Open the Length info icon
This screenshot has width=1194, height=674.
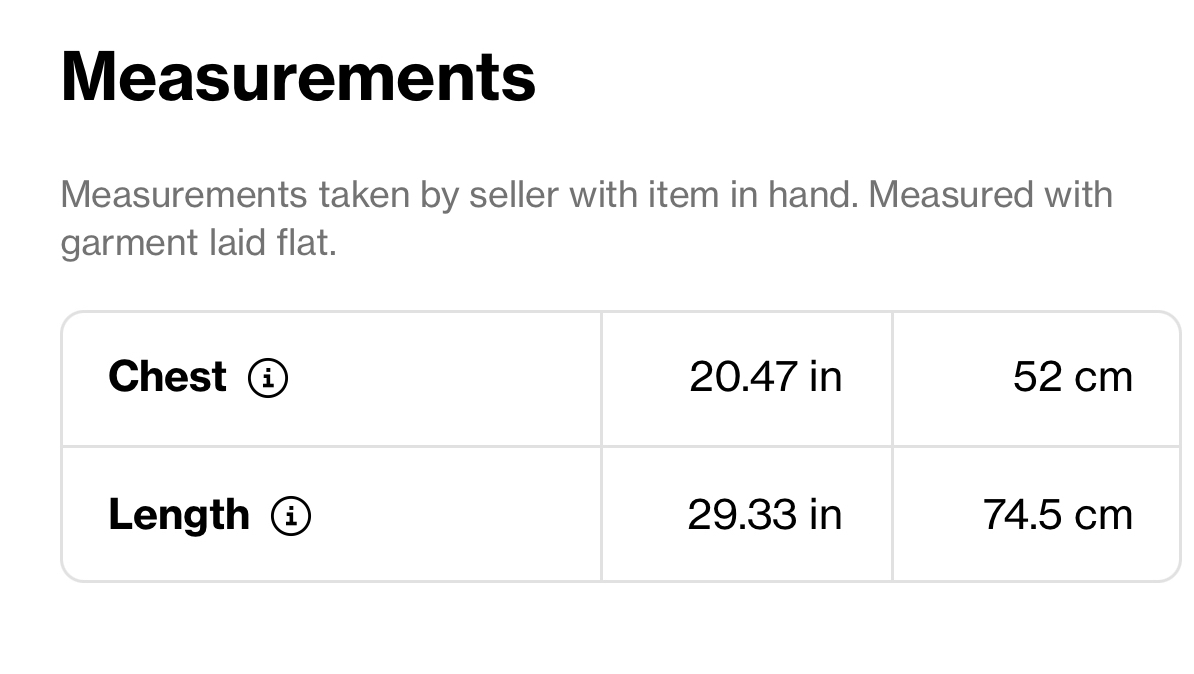291,516
